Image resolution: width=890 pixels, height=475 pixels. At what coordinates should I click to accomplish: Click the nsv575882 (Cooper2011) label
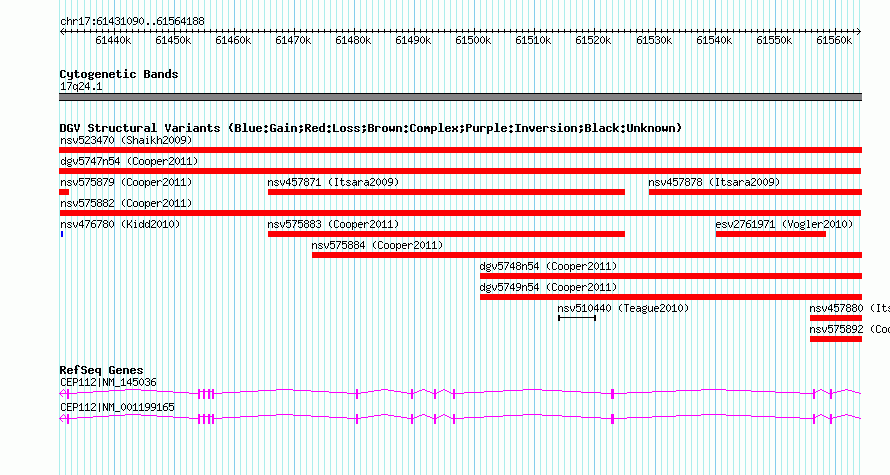126,203
